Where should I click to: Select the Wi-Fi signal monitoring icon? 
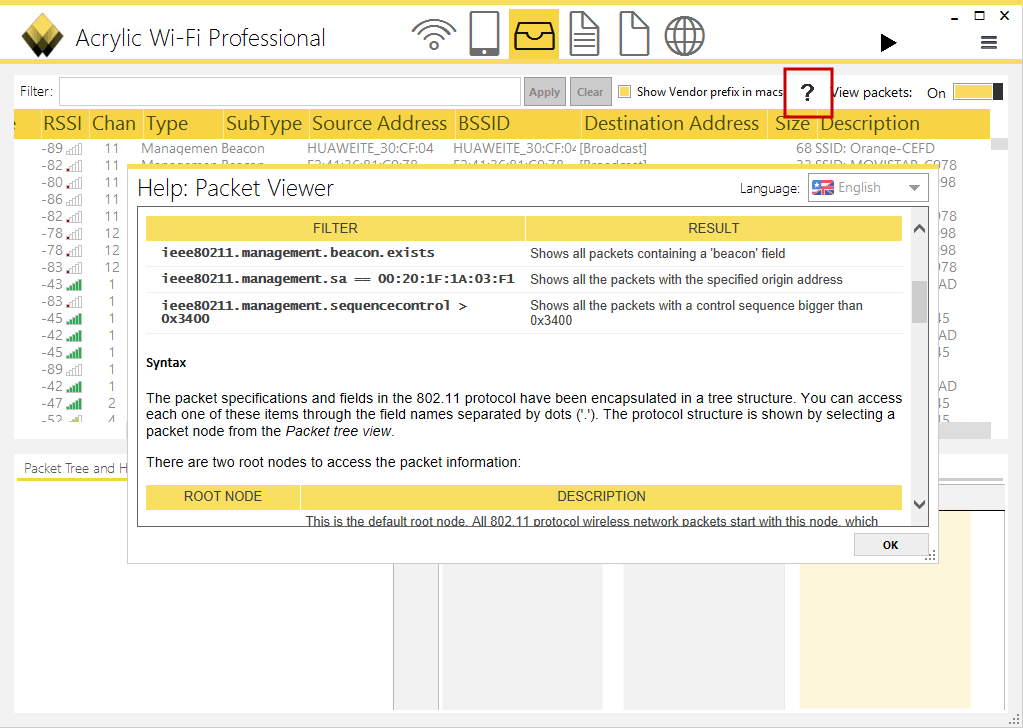[x=433, y=34]
